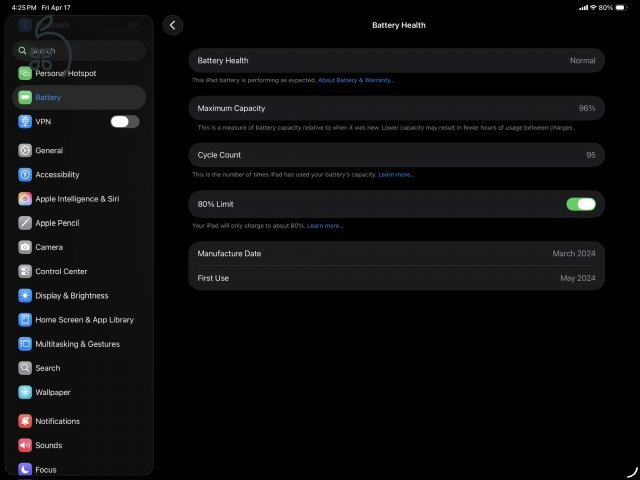The width and height of the screenshot is (640, 480).
Task: Toggle the VPN switch
Action: 125,122
